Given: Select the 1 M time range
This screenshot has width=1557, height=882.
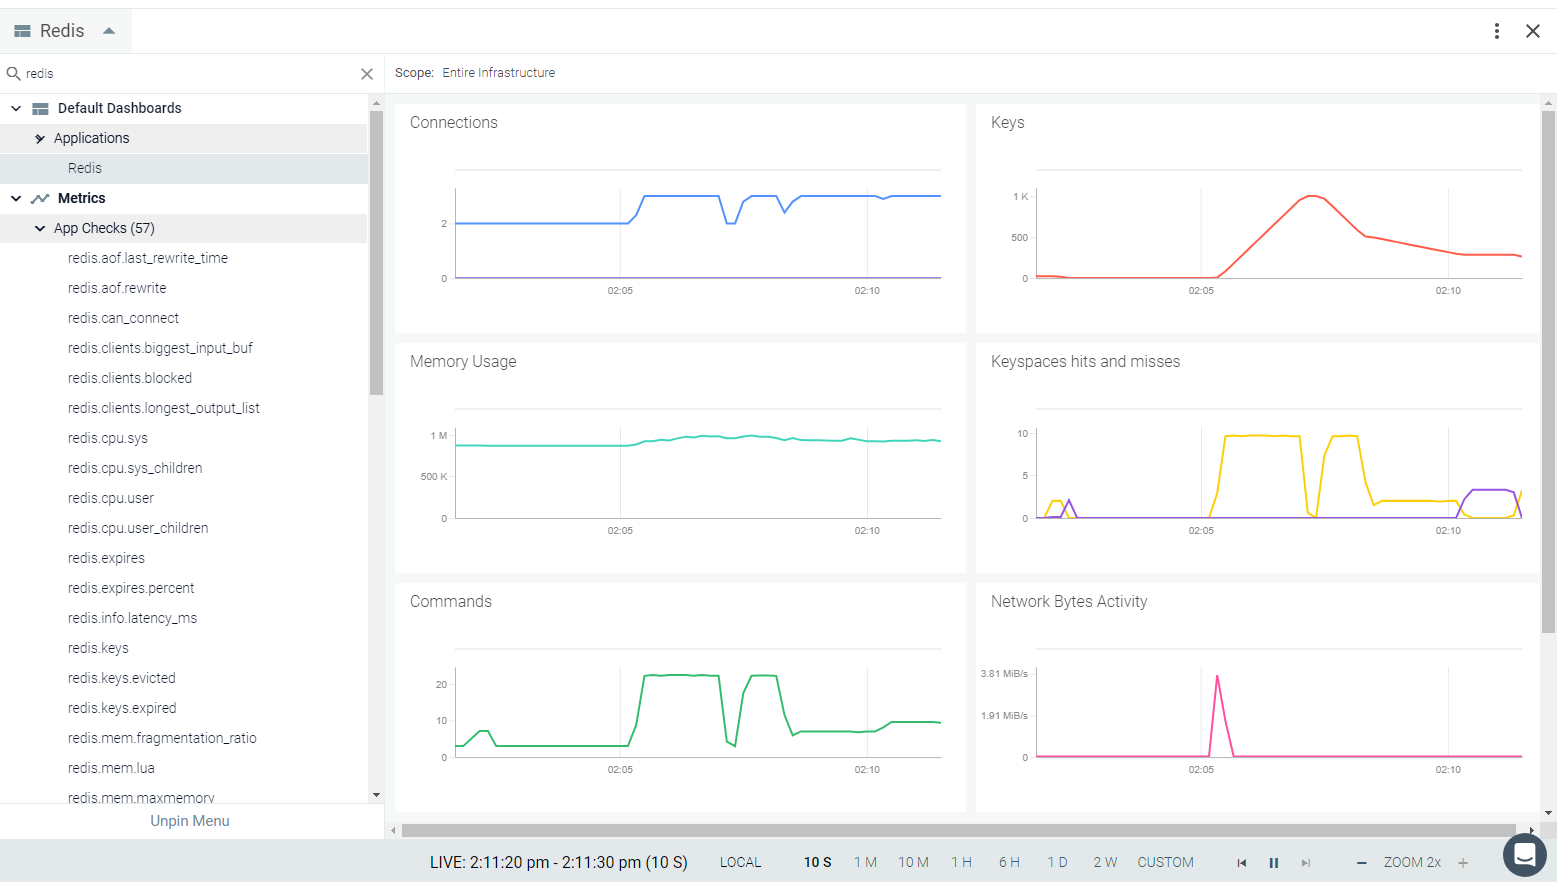Looking at the screenshot, I should tap(865, 862).
